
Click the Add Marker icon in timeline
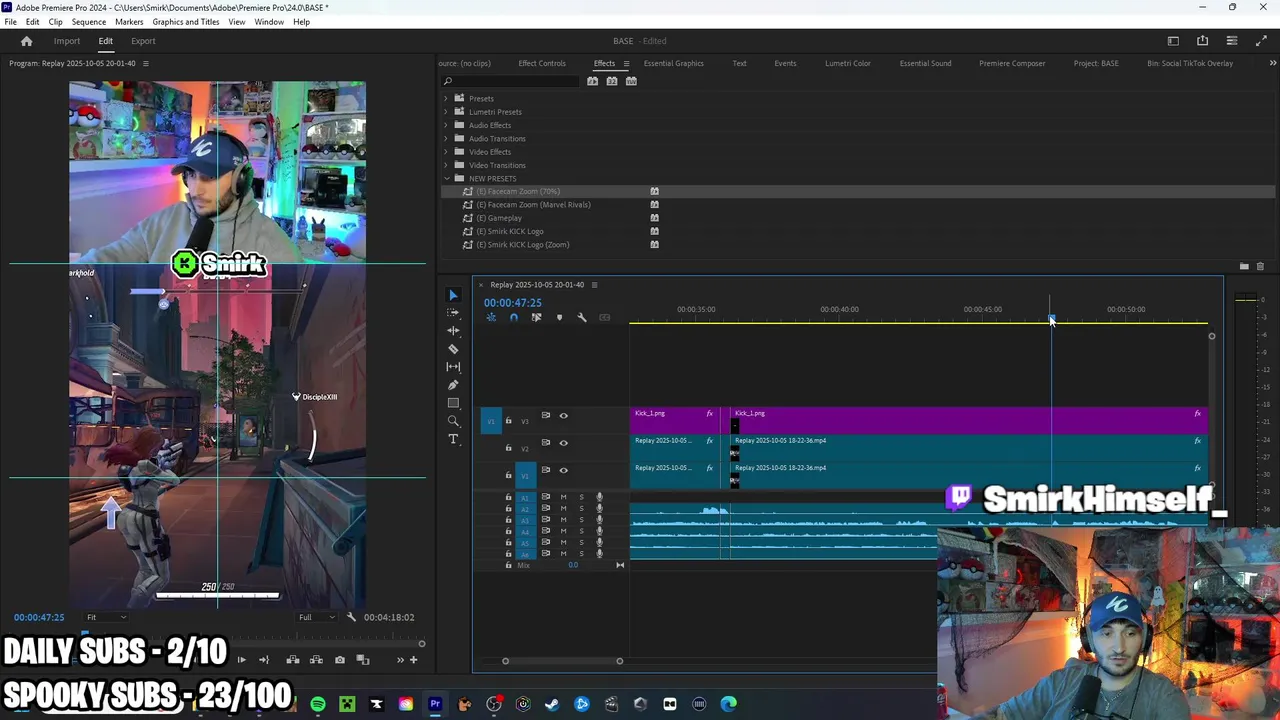point(559,318)
